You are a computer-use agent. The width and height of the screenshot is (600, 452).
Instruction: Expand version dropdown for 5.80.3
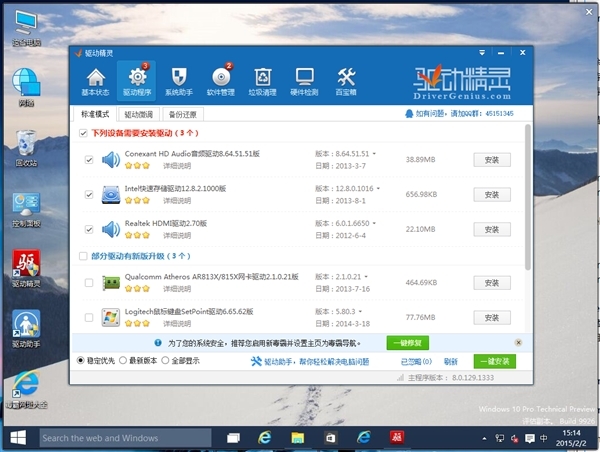click(x=360, y=312)
